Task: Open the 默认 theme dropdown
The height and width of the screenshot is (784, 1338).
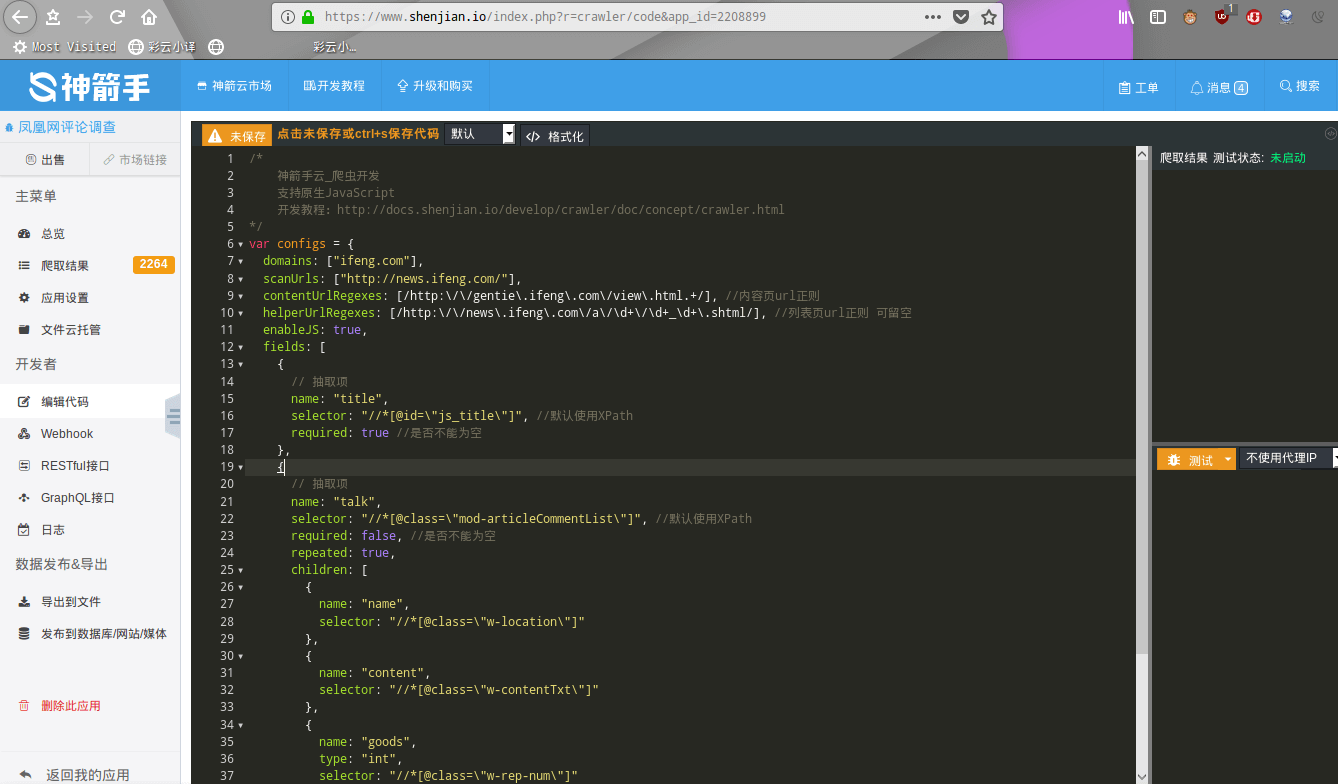Action: click(480, 134)
